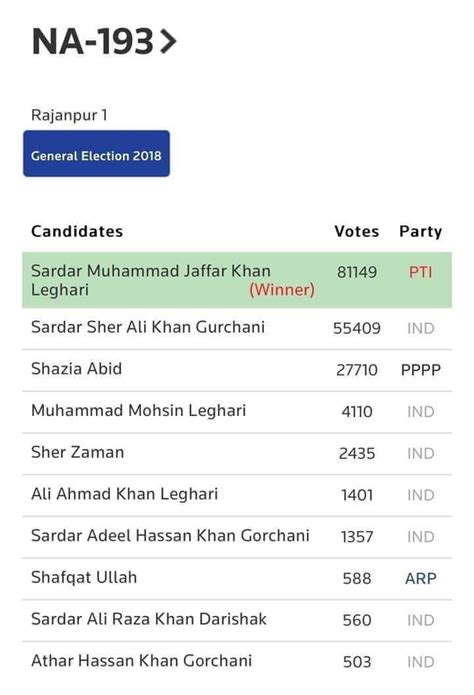The height and width of the screenshot is (695, 474).
Task: Click the PTI party label
Action: point(420,272)
